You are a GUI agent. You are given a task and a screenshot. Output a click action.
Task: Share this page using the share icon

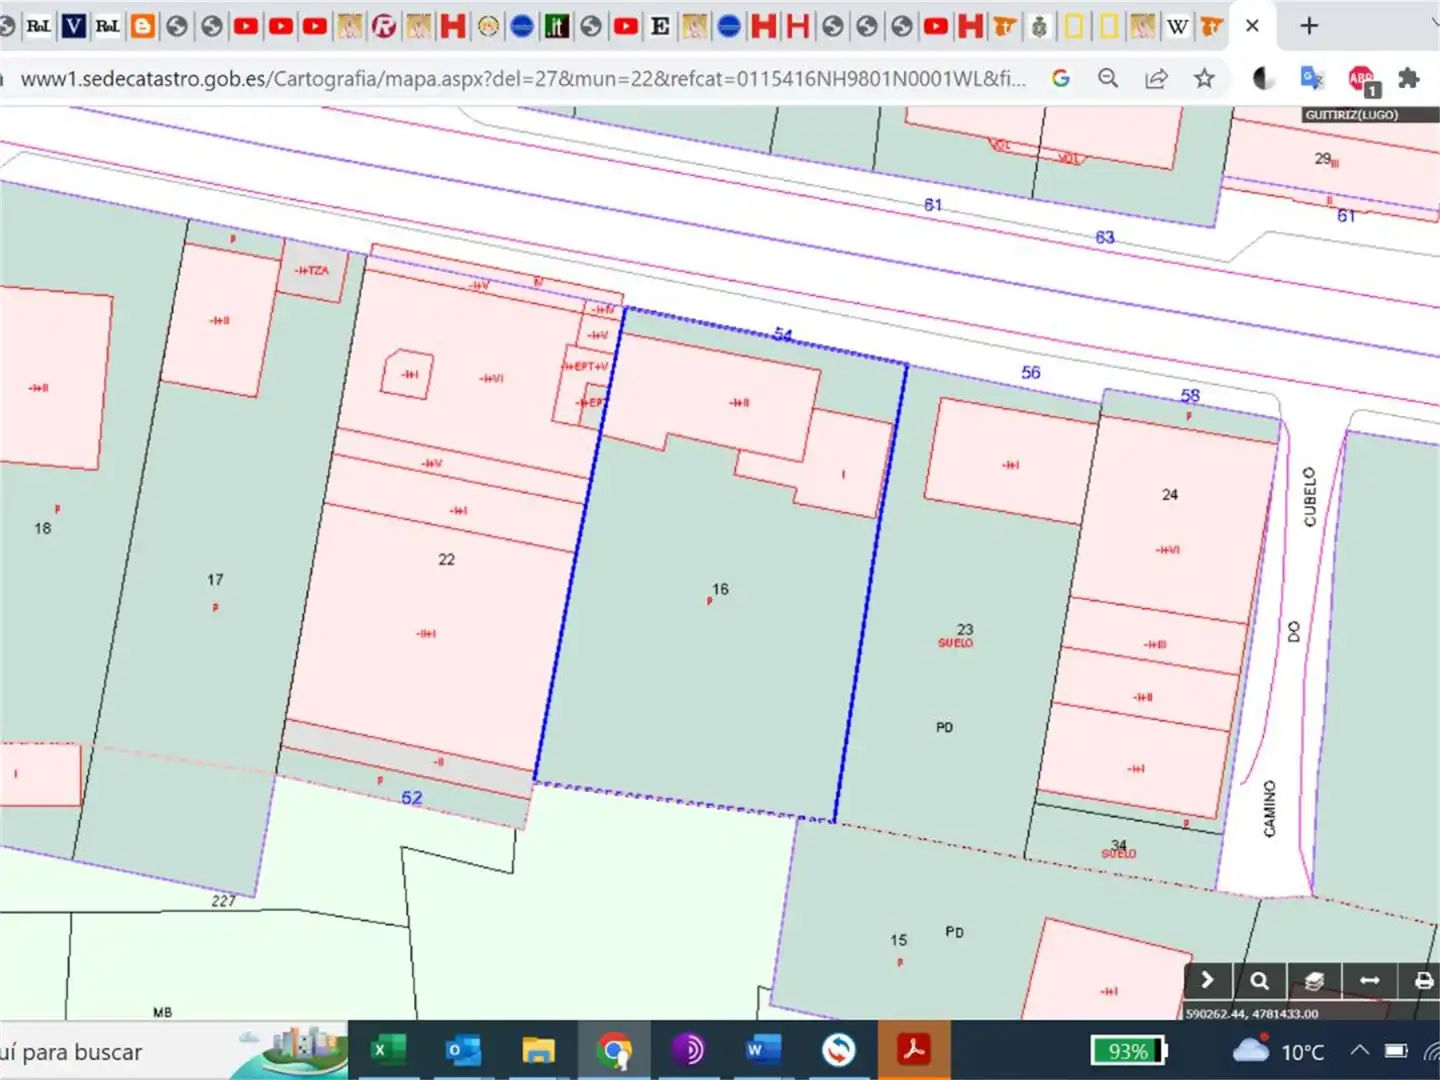click(x=1156, y=78)
